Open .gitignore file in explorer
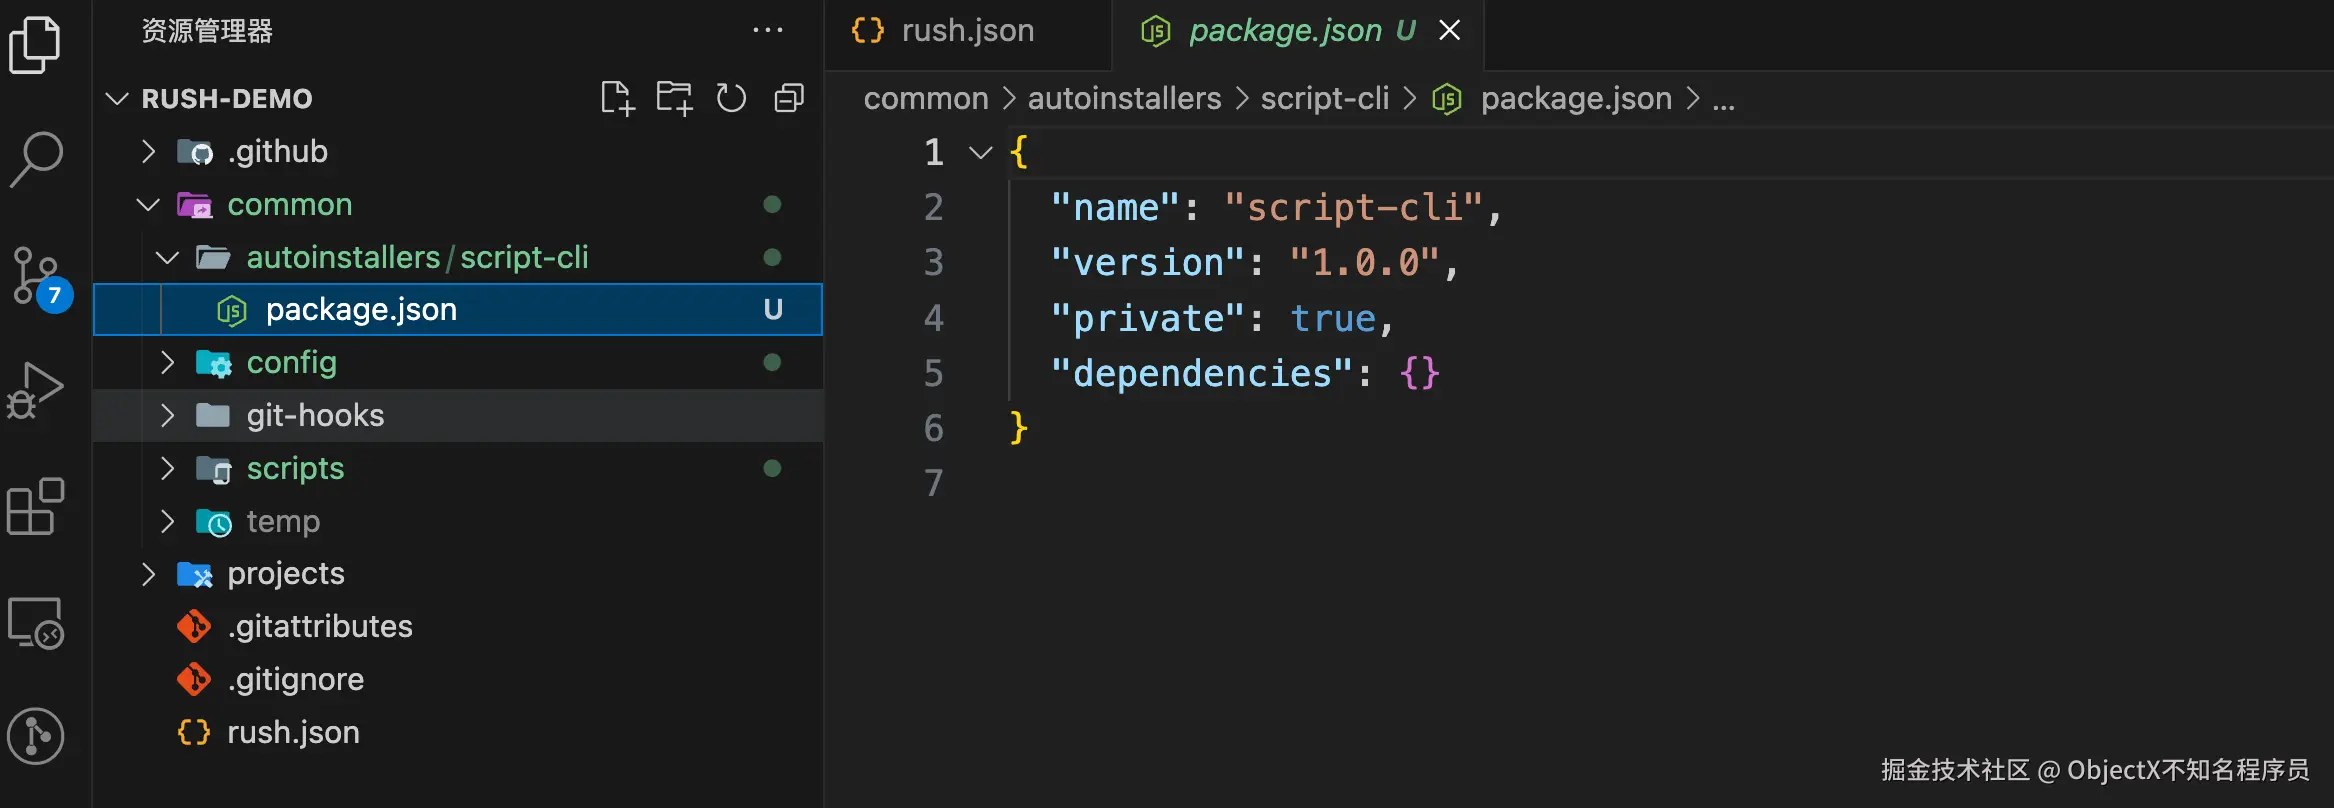 tap(295, 680)
